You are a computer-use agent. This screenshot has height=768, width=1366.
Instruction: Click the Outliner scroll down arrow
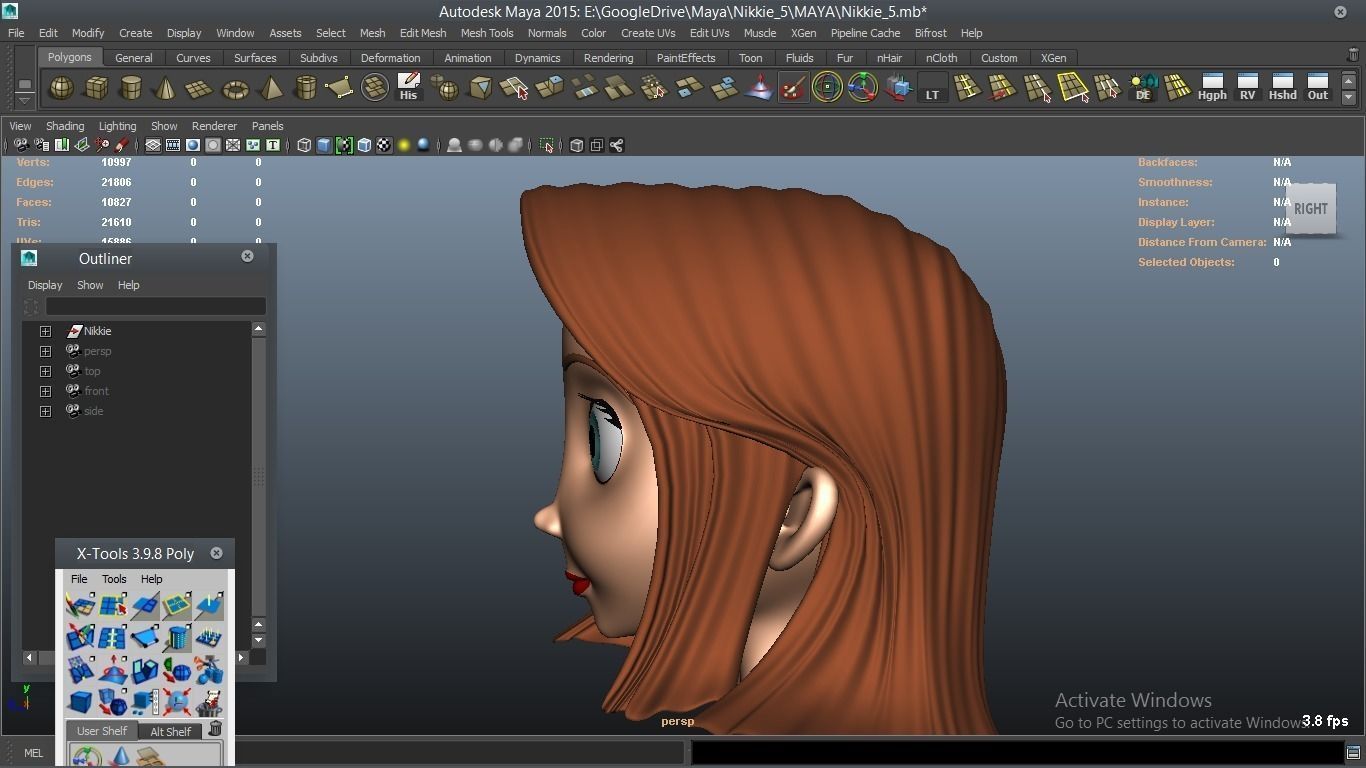click(x=258, y=640)
